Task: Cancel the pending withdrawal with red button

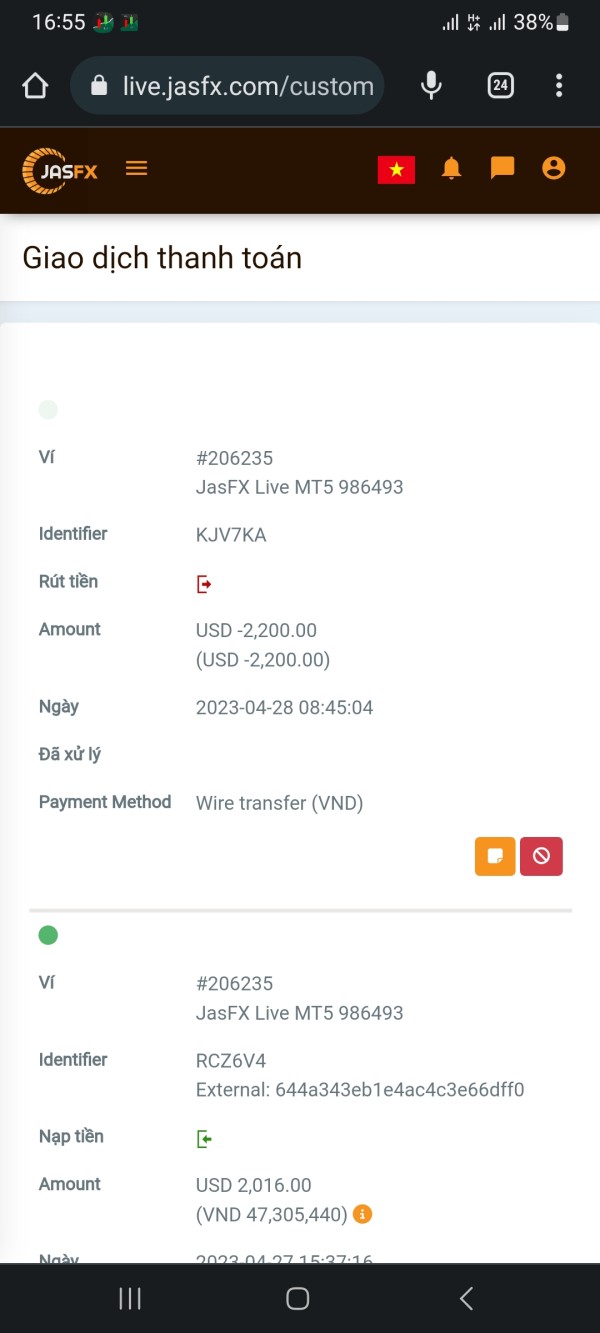Action: [x=541, y=856]
